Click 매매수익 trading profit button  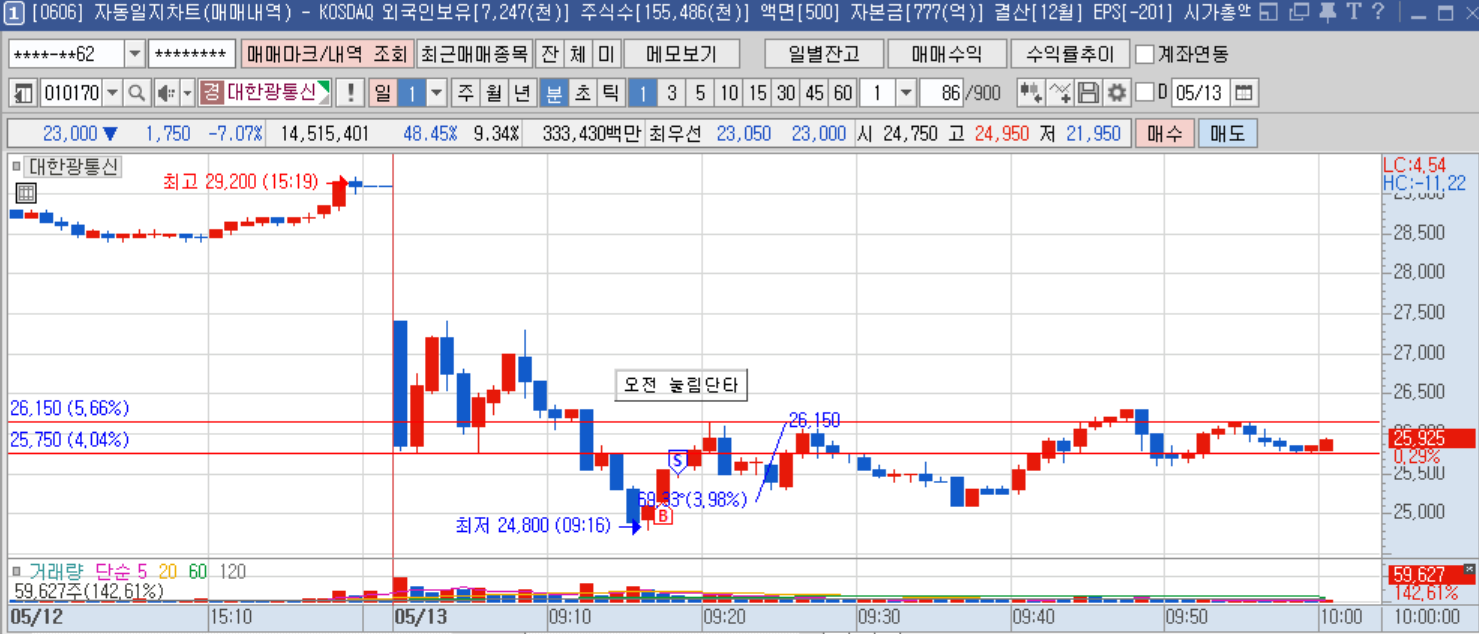coord(946,54)
